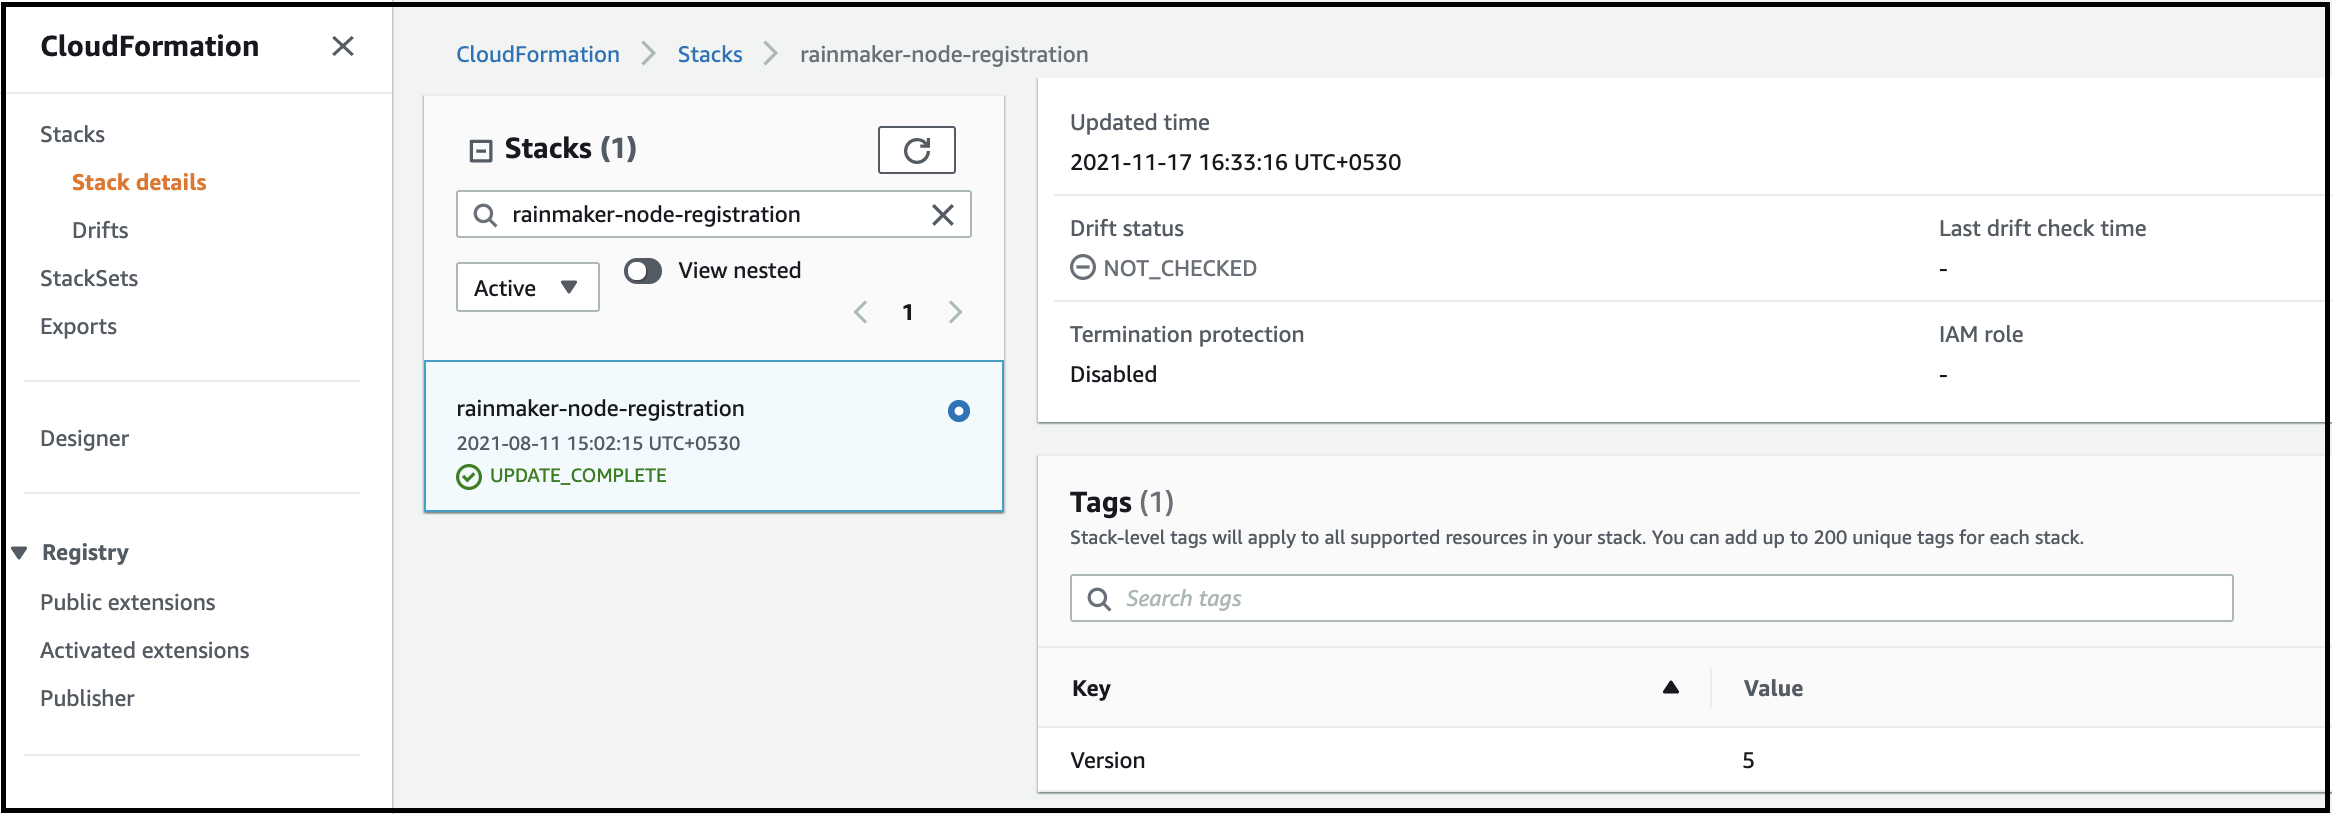Viewport: 2332px width, 814px height.
Task: Click the updated time 2021-11-17 16:33:16
Action: click(1235, 162)
